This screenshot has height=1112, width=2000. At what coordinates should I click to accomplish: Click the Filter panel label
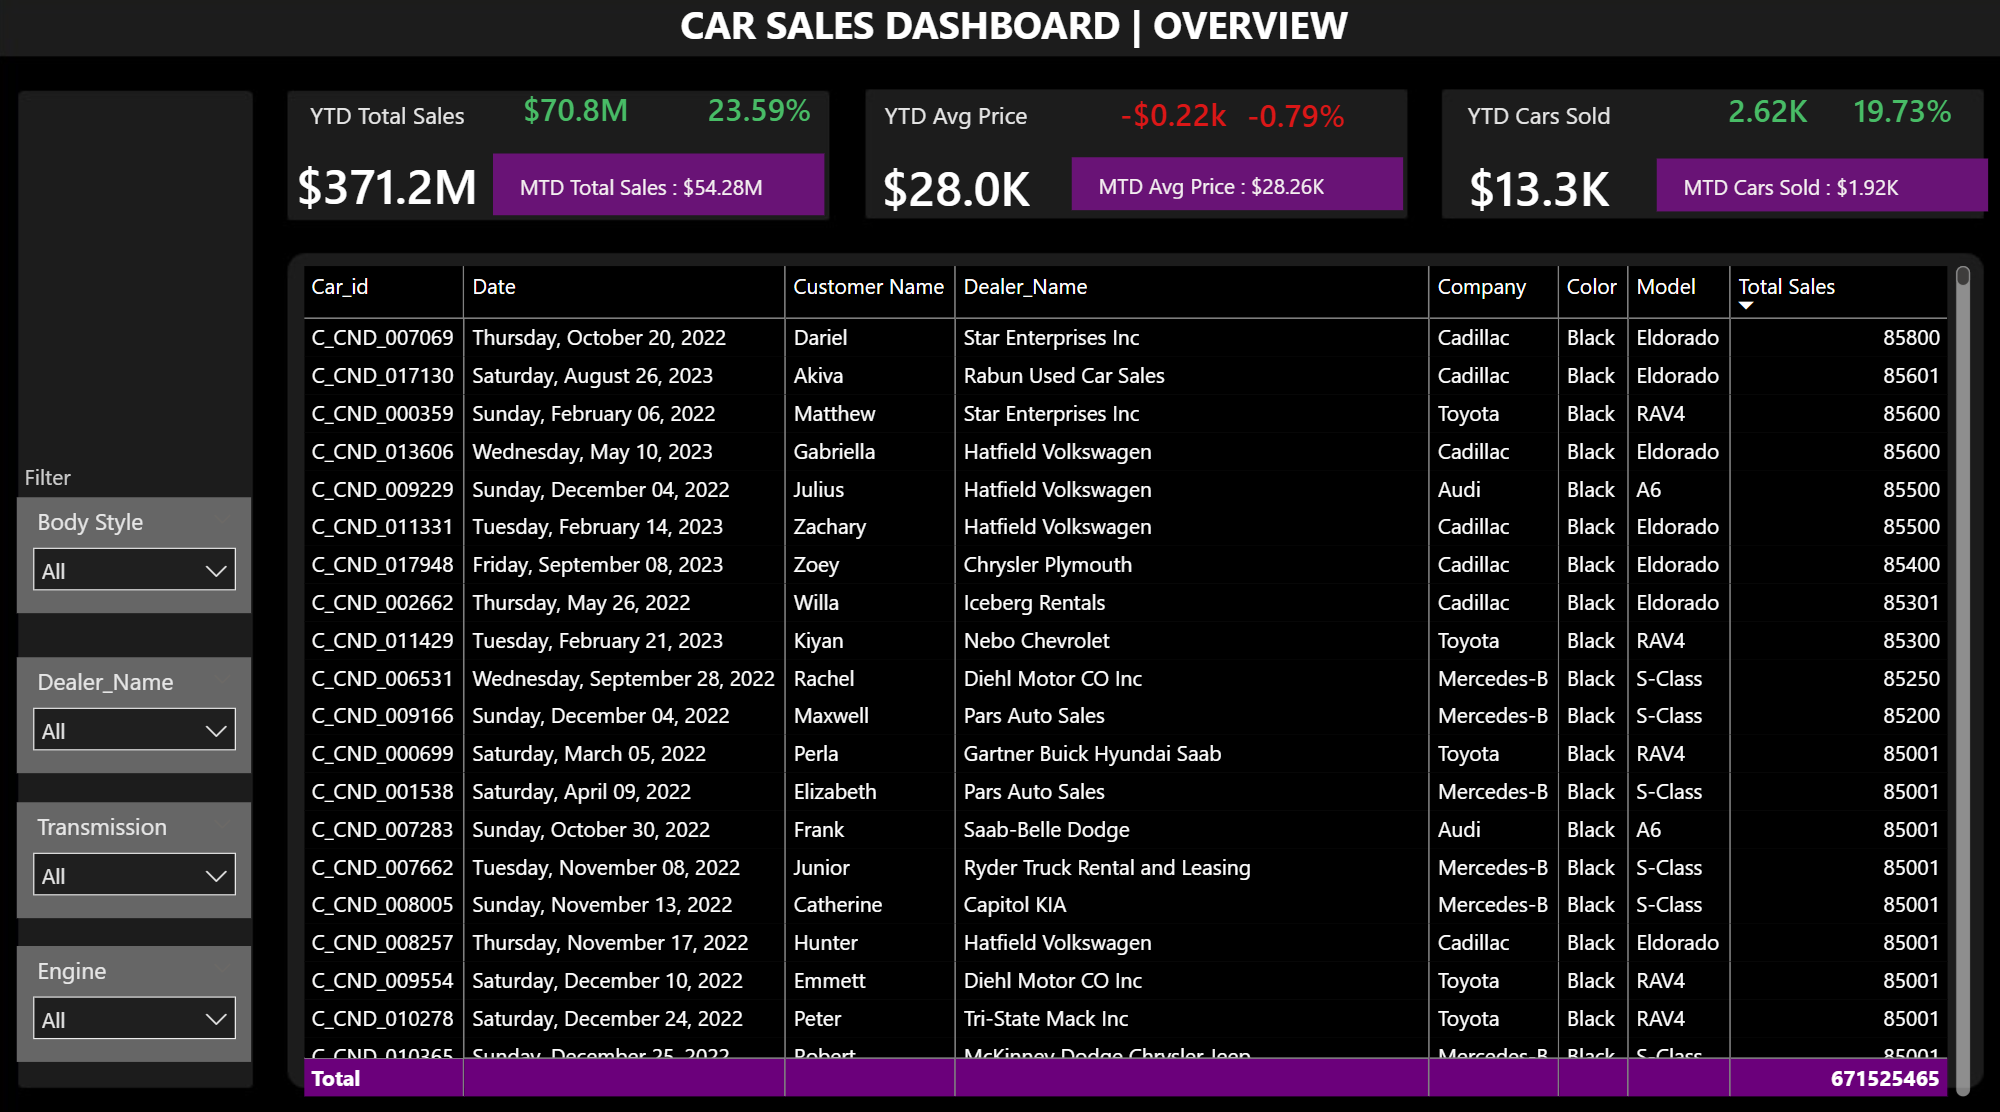[47, 478]
